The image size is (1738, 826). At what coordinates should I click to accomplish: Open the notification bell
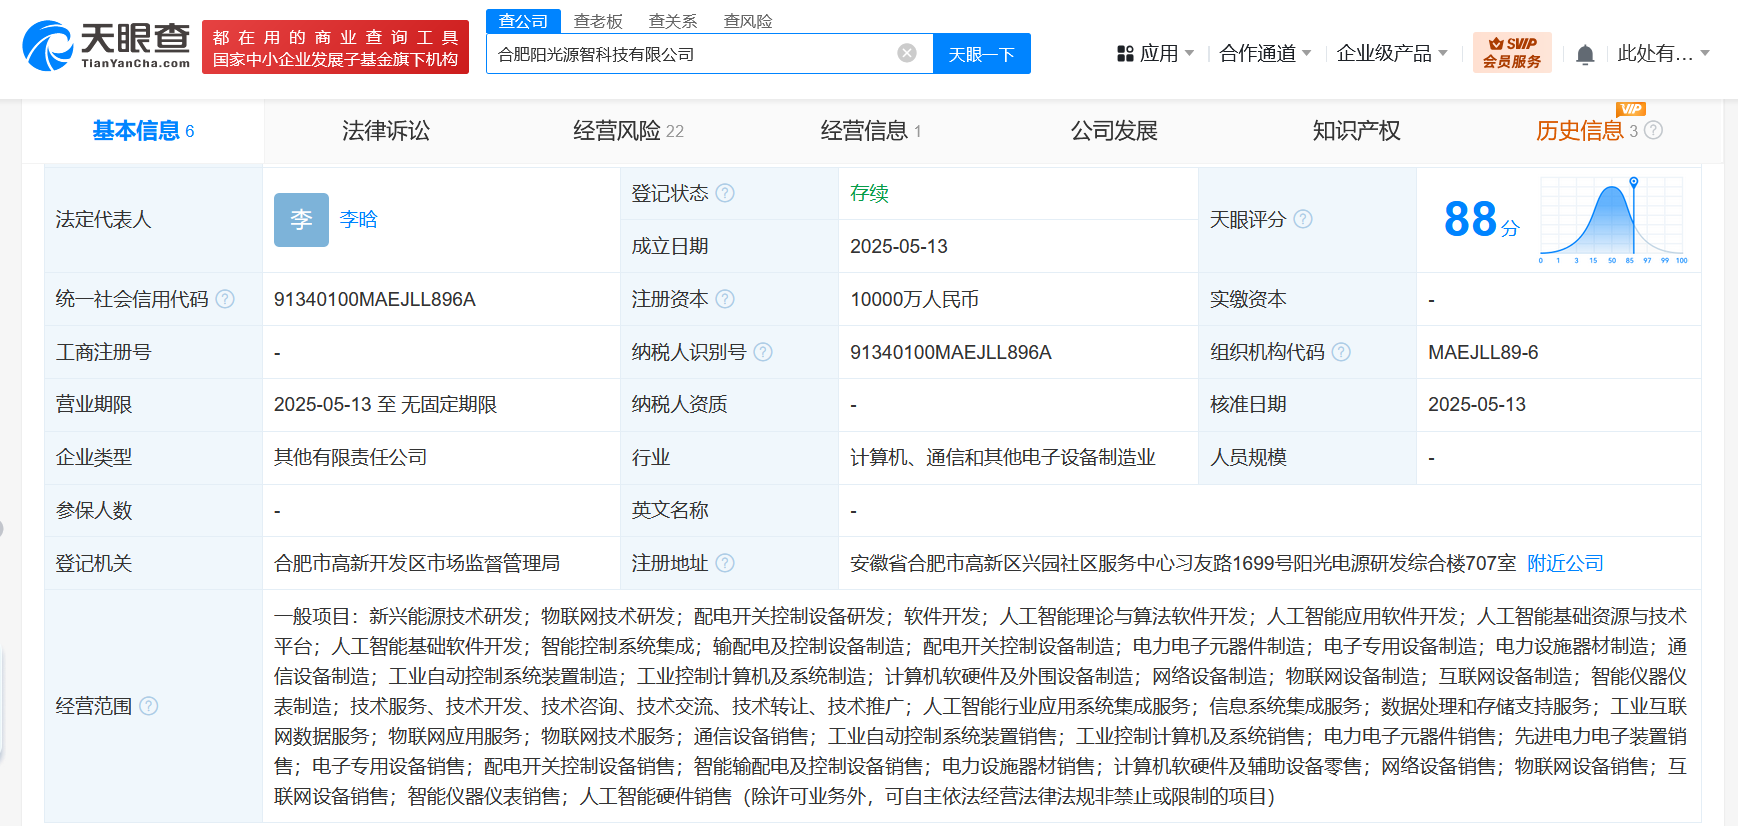(1585, 54)
